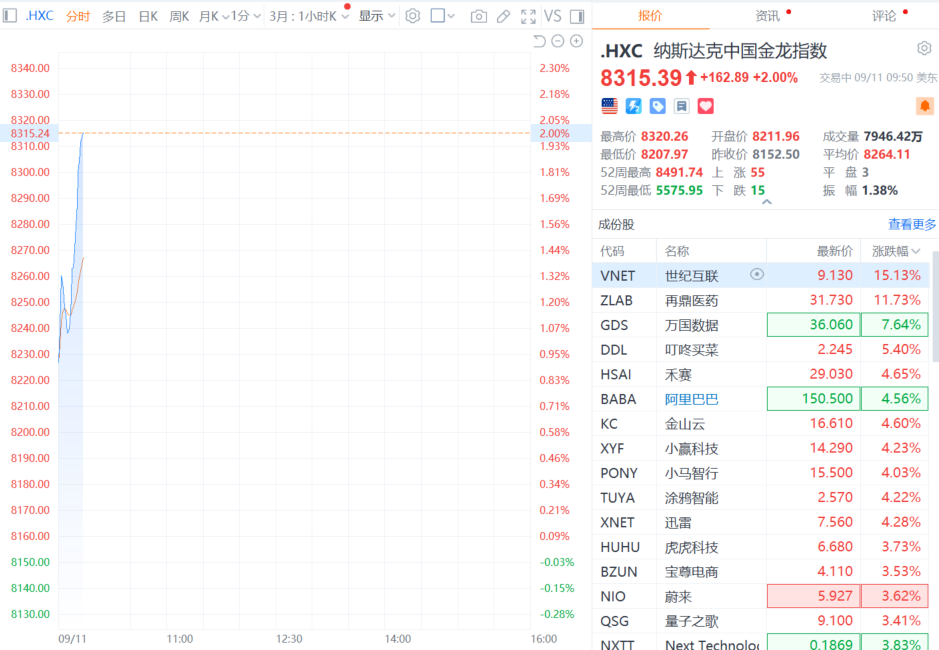Select the NIO 蔚来 row
This screenshot has width=939, height=650.
tap(761, 596)
